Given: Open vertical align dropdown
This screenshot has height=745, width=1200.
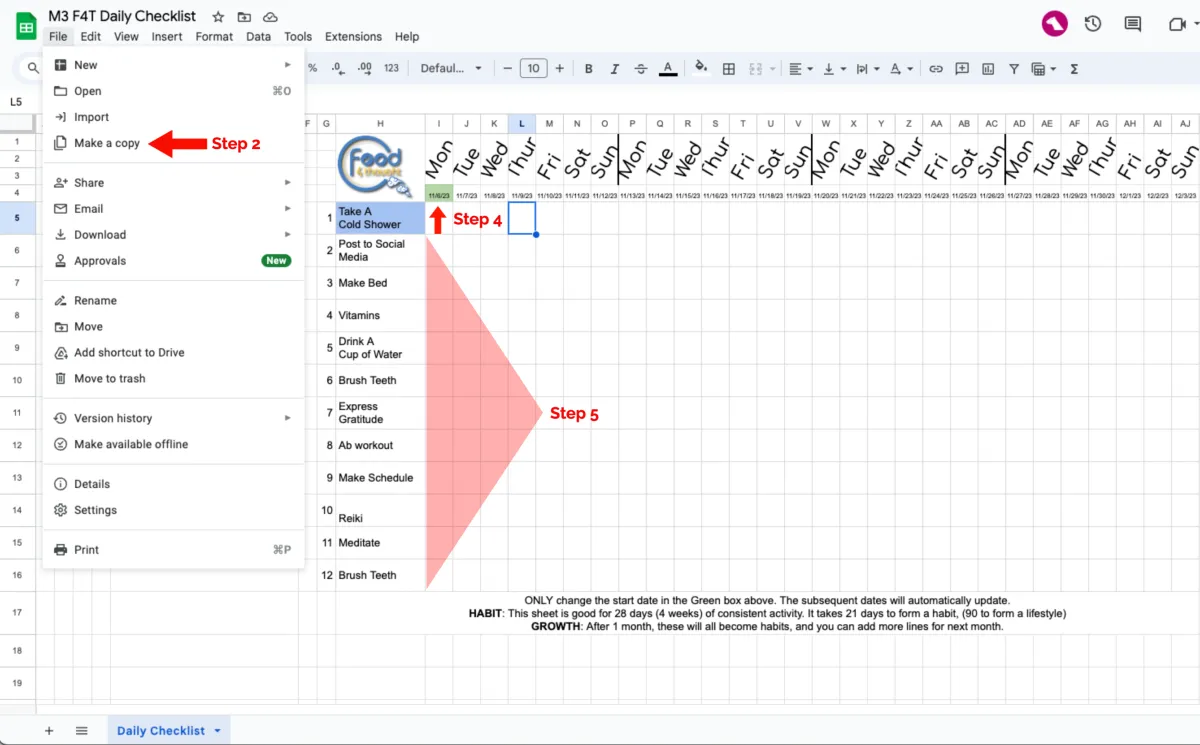Looking at the screenshot, I should click(x=833, y=68).
